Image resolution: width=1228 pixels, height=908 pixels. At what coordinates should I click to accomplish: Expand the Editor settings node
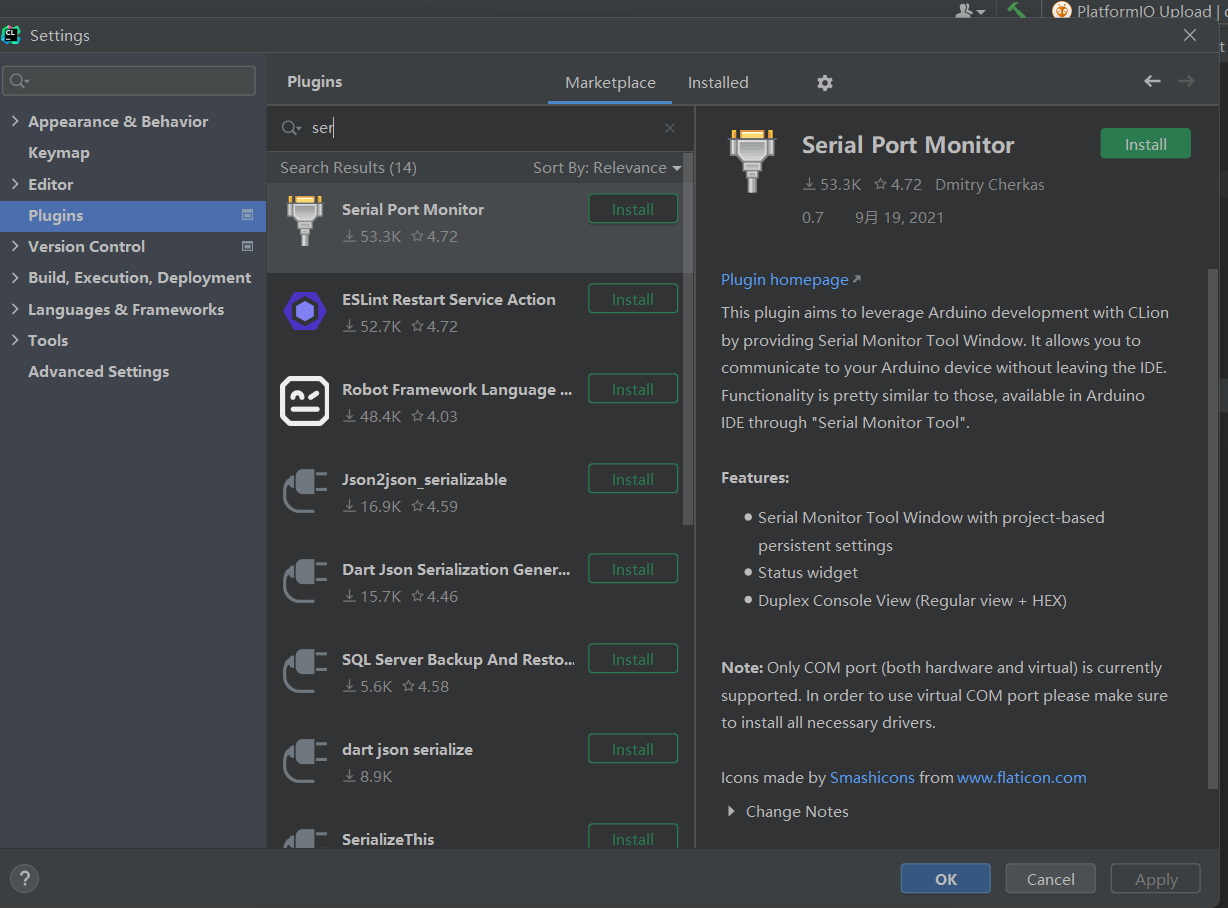(14, 184)
